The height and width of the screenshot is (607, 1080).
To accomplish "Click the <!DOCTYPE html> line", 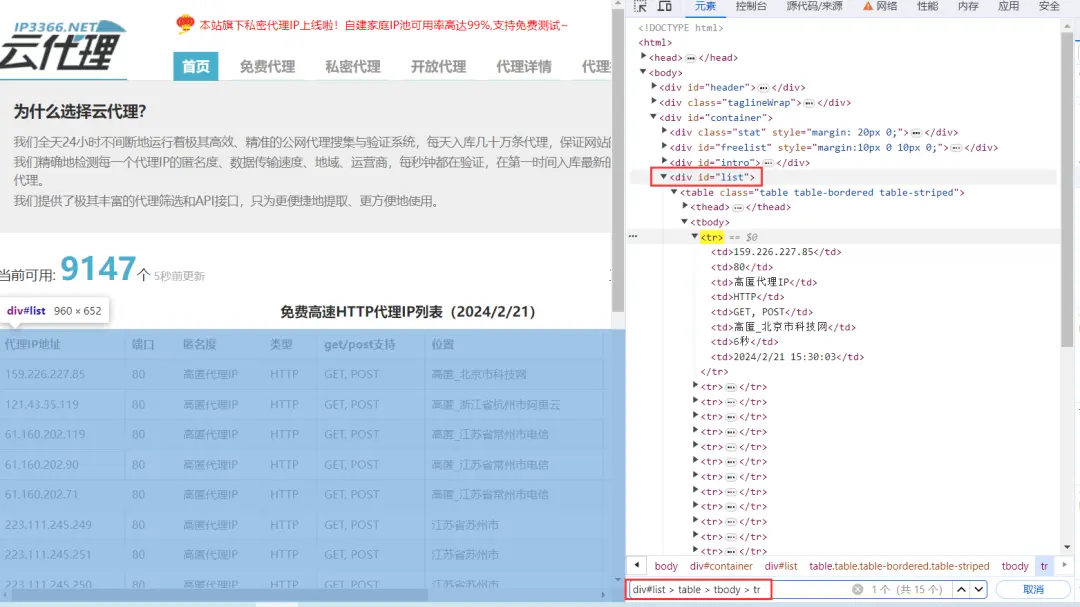I will coord(681,28).
